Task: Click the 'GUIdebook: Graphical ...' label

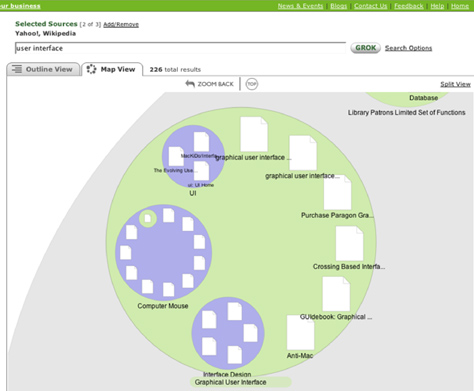Action: (x=336, y=317)
